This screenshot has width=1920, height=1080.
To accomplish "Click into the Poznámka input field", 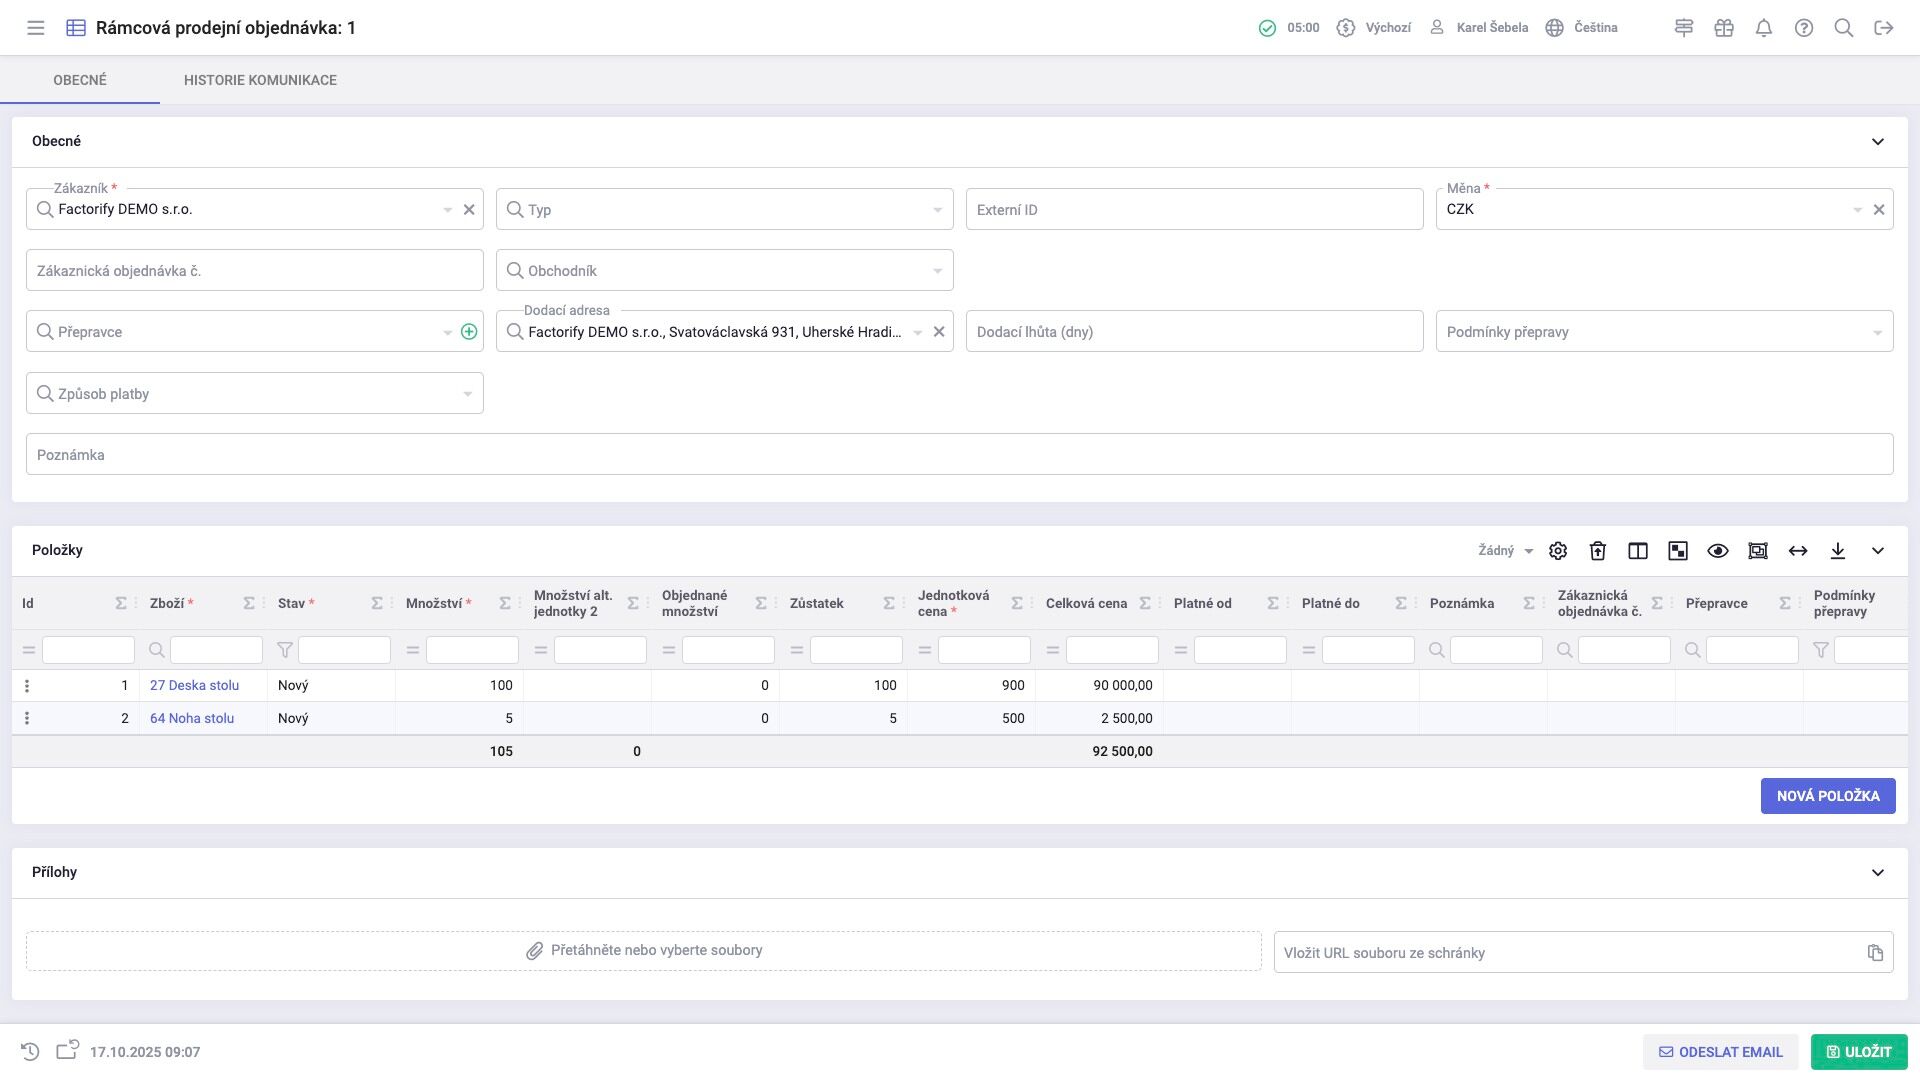I will 958,455.
